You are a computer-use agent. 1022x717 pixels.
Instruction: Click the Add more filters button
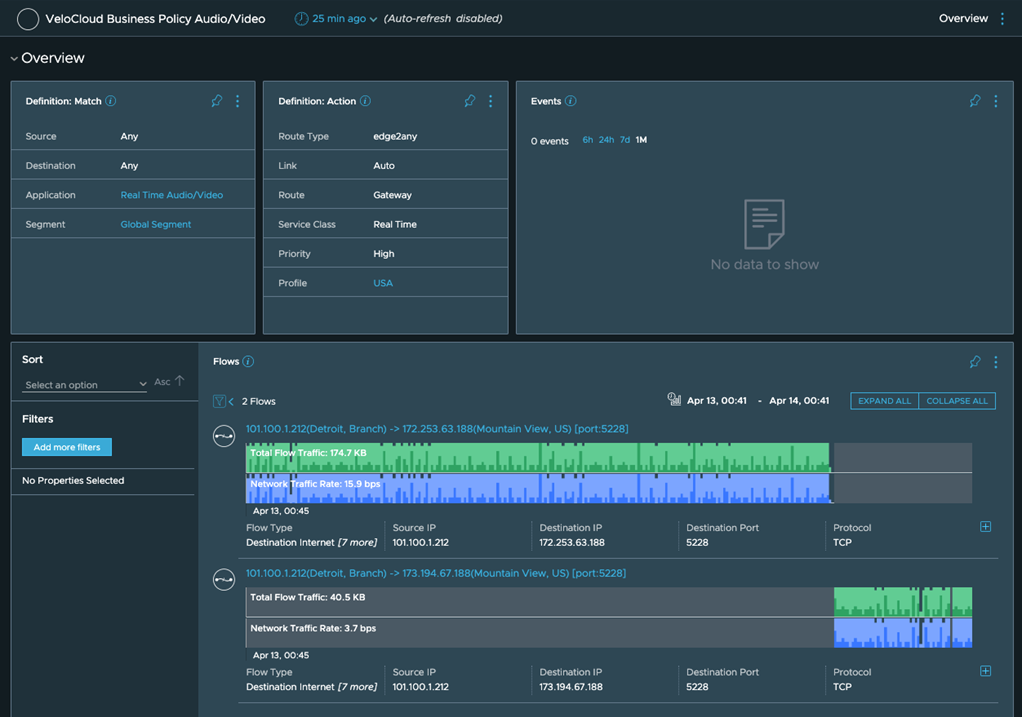(67, 447)
